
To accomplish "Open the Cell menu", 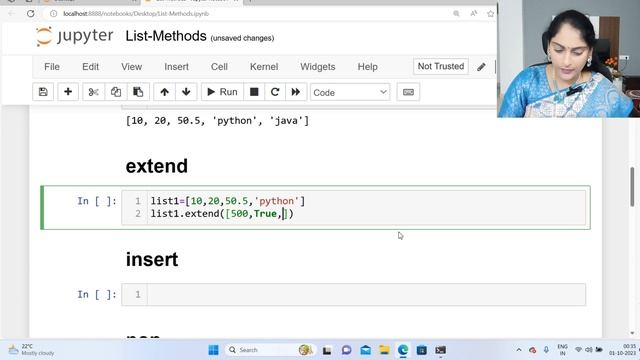I will (x=219, y=67).
